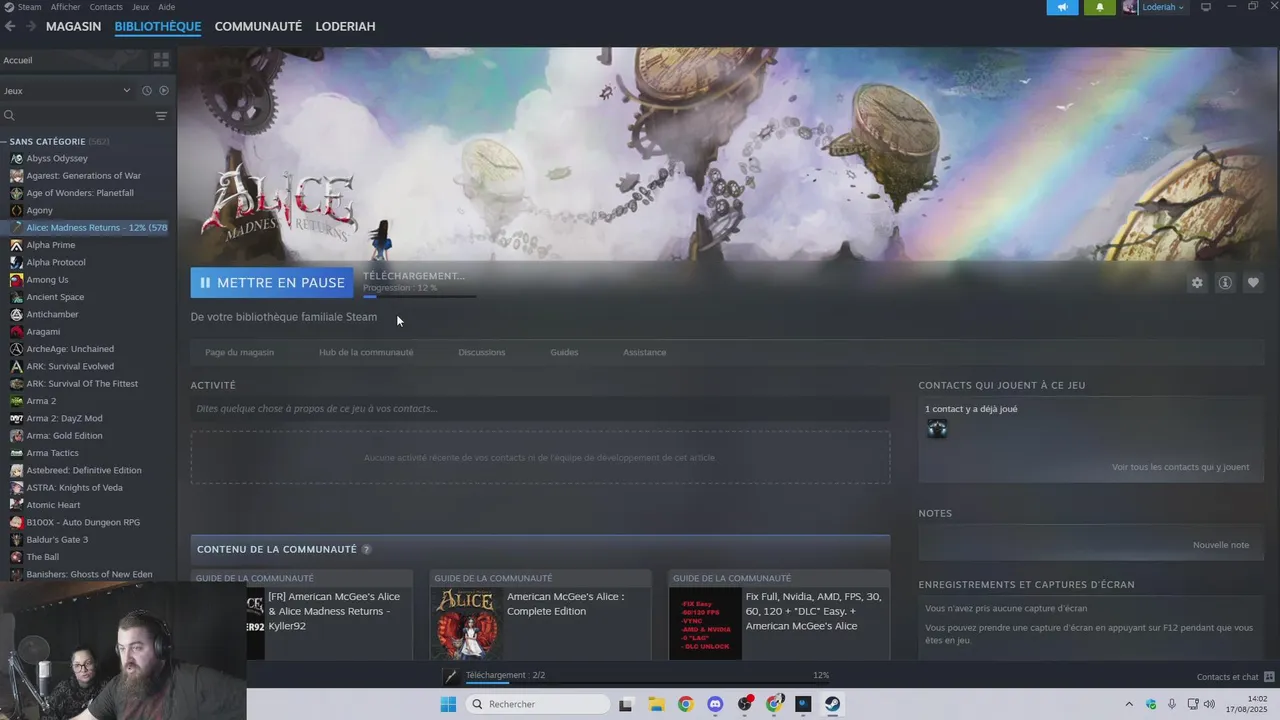This screenshot has width=1280, height=720.
Task: Collapse SANS CATÉGORIE game list
Action: click(x=4, y=142)
